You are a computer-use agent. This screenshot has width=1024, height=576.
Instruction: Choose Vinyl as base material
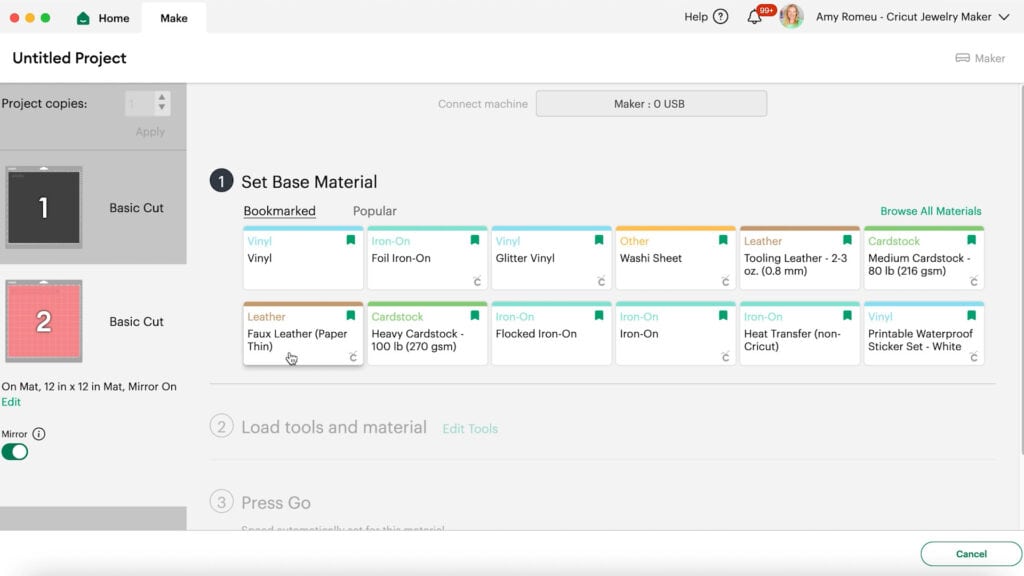[x=303, y=258]
